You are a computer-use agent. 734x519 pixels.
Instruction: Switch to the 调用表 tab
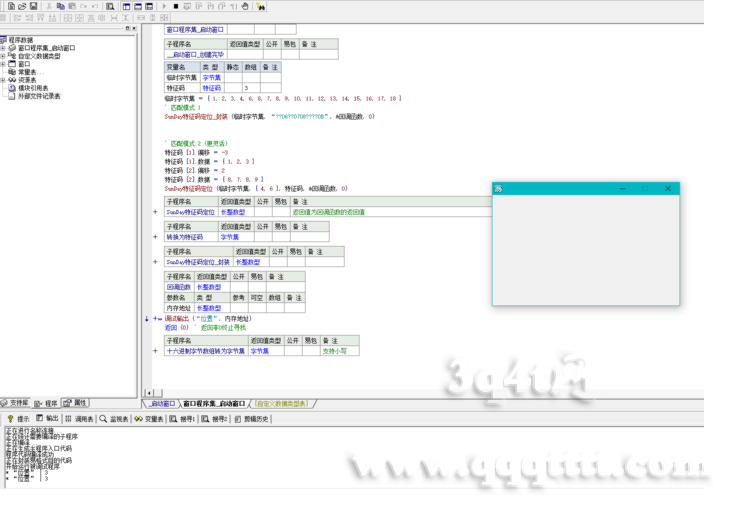pyautogui.click(x=80, y=418)
